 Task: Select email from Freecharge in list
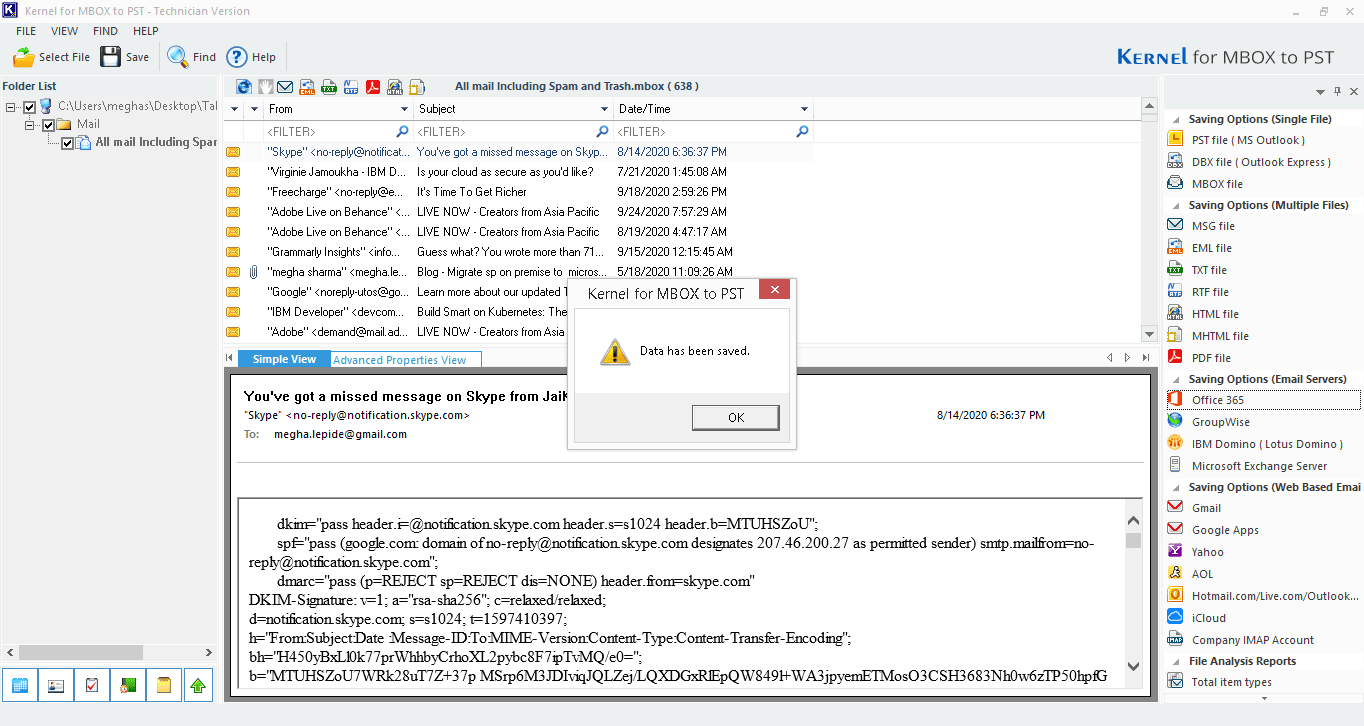[518, 191]
